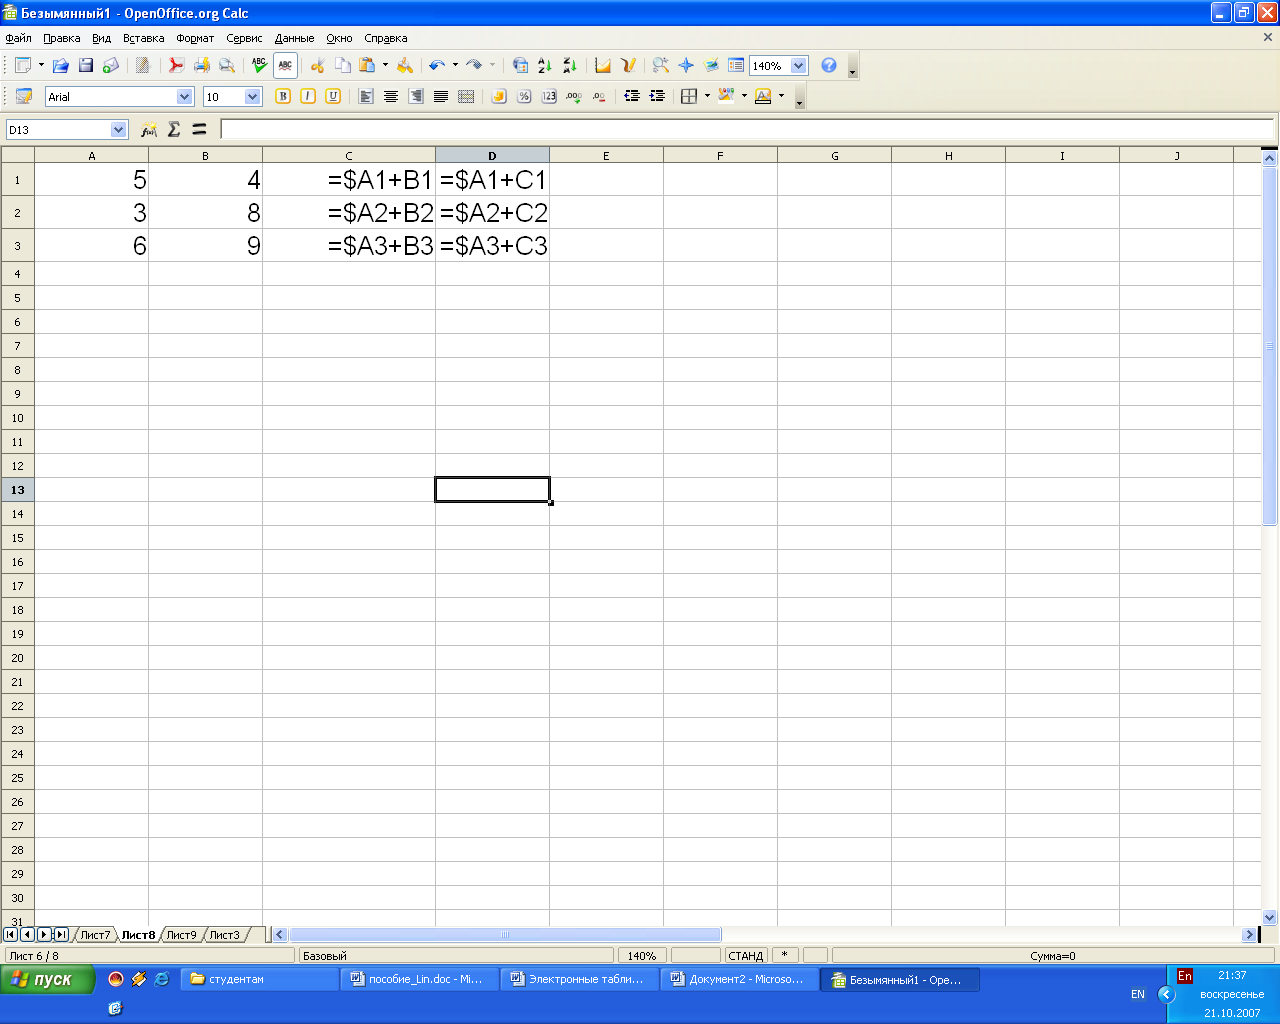Apply the Background Color swatch

coord(726,96)
